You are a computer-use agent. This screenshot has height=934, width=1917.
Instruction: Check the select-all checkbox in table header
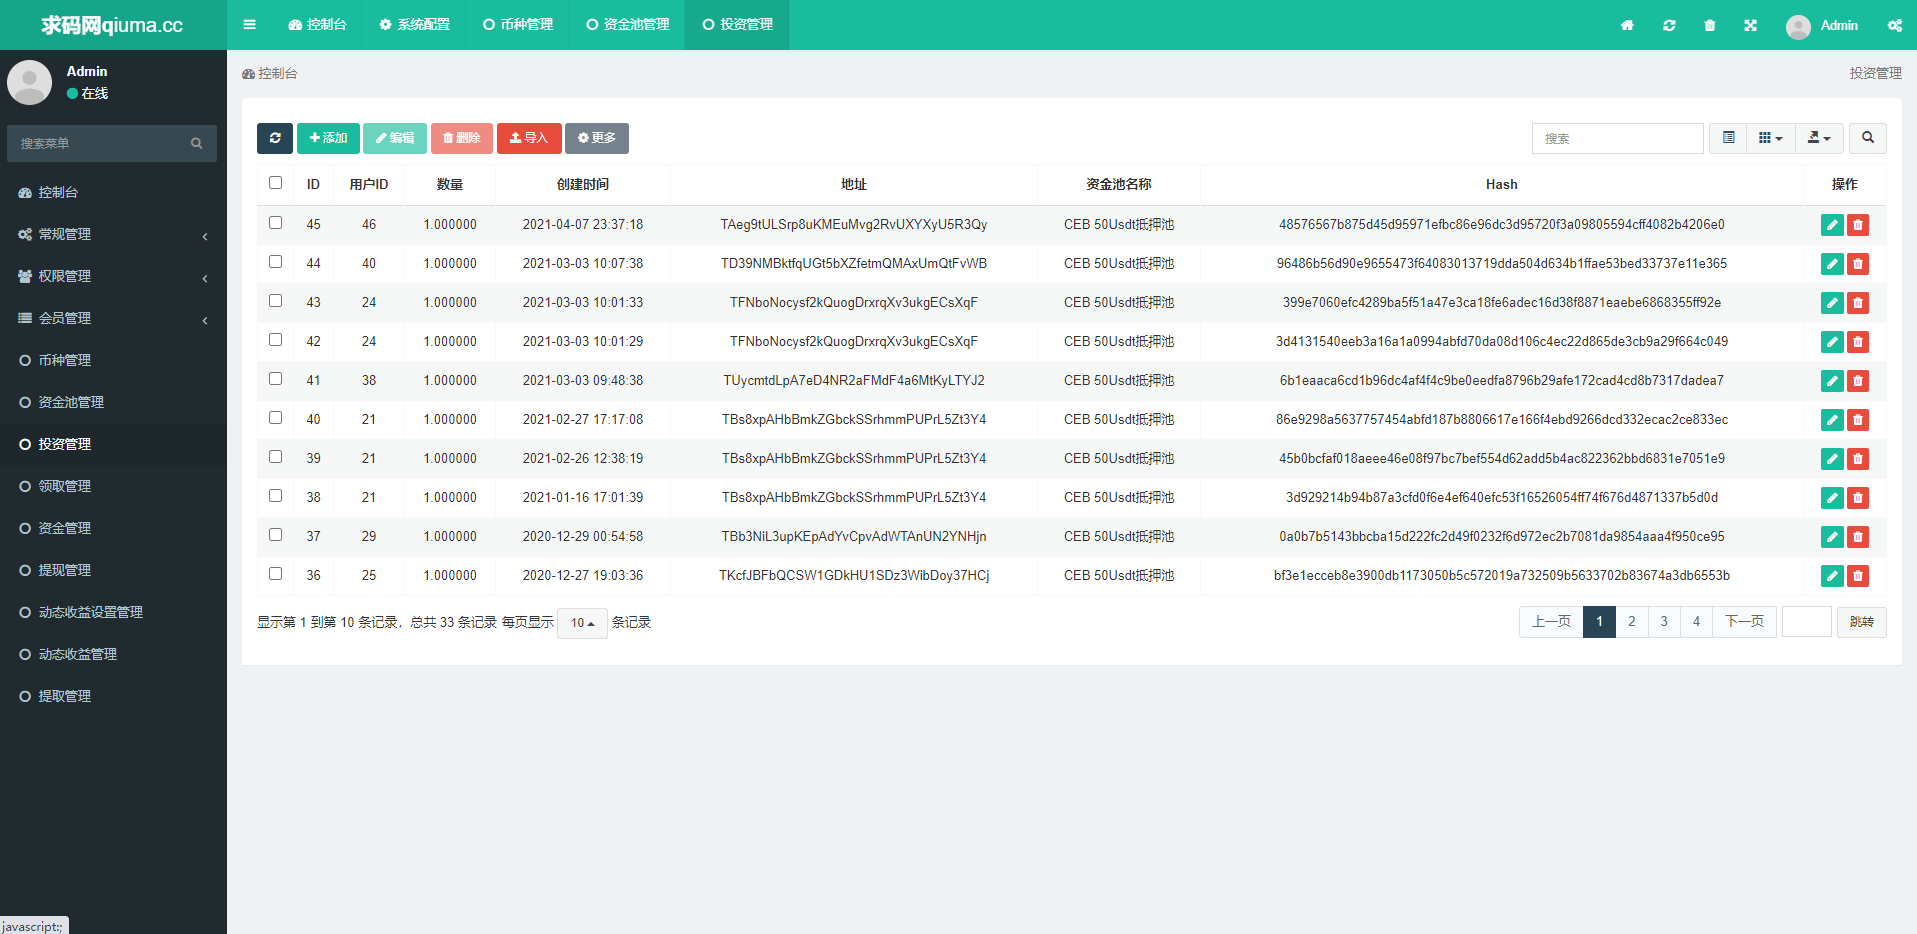point(276,183)
